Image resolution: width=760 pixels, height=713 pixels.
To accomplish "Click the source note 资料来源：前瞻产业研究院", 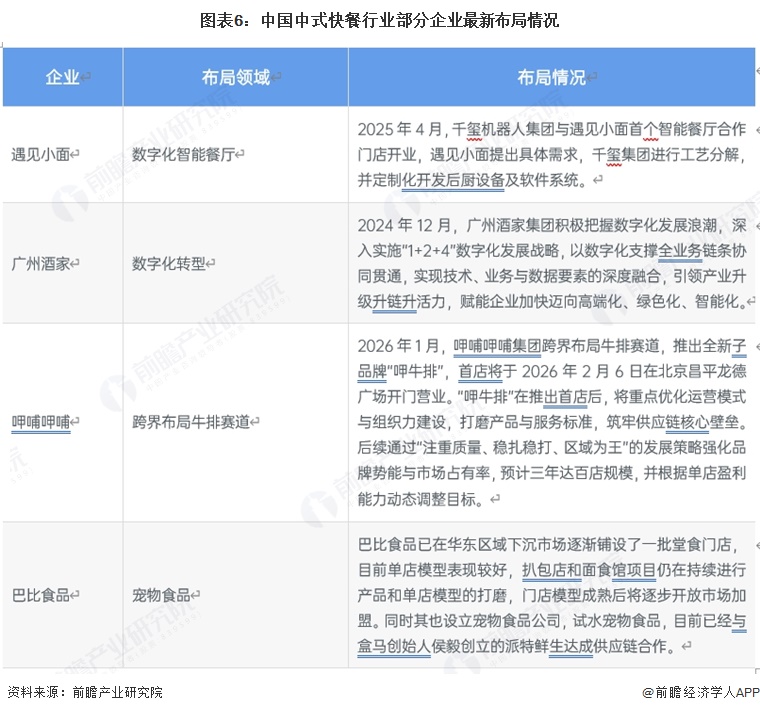I will click(85, 692).
